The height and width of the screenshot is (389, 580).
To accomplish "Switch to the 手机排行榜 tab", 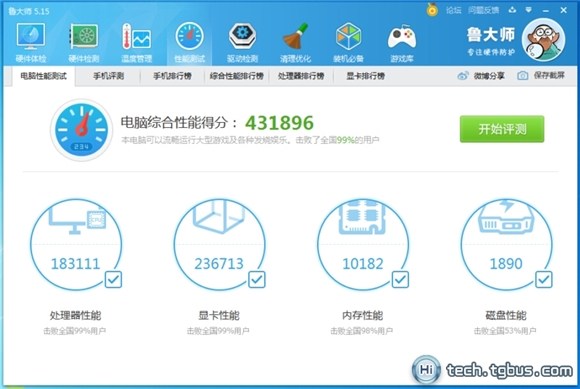I will [x=172, y=76].
